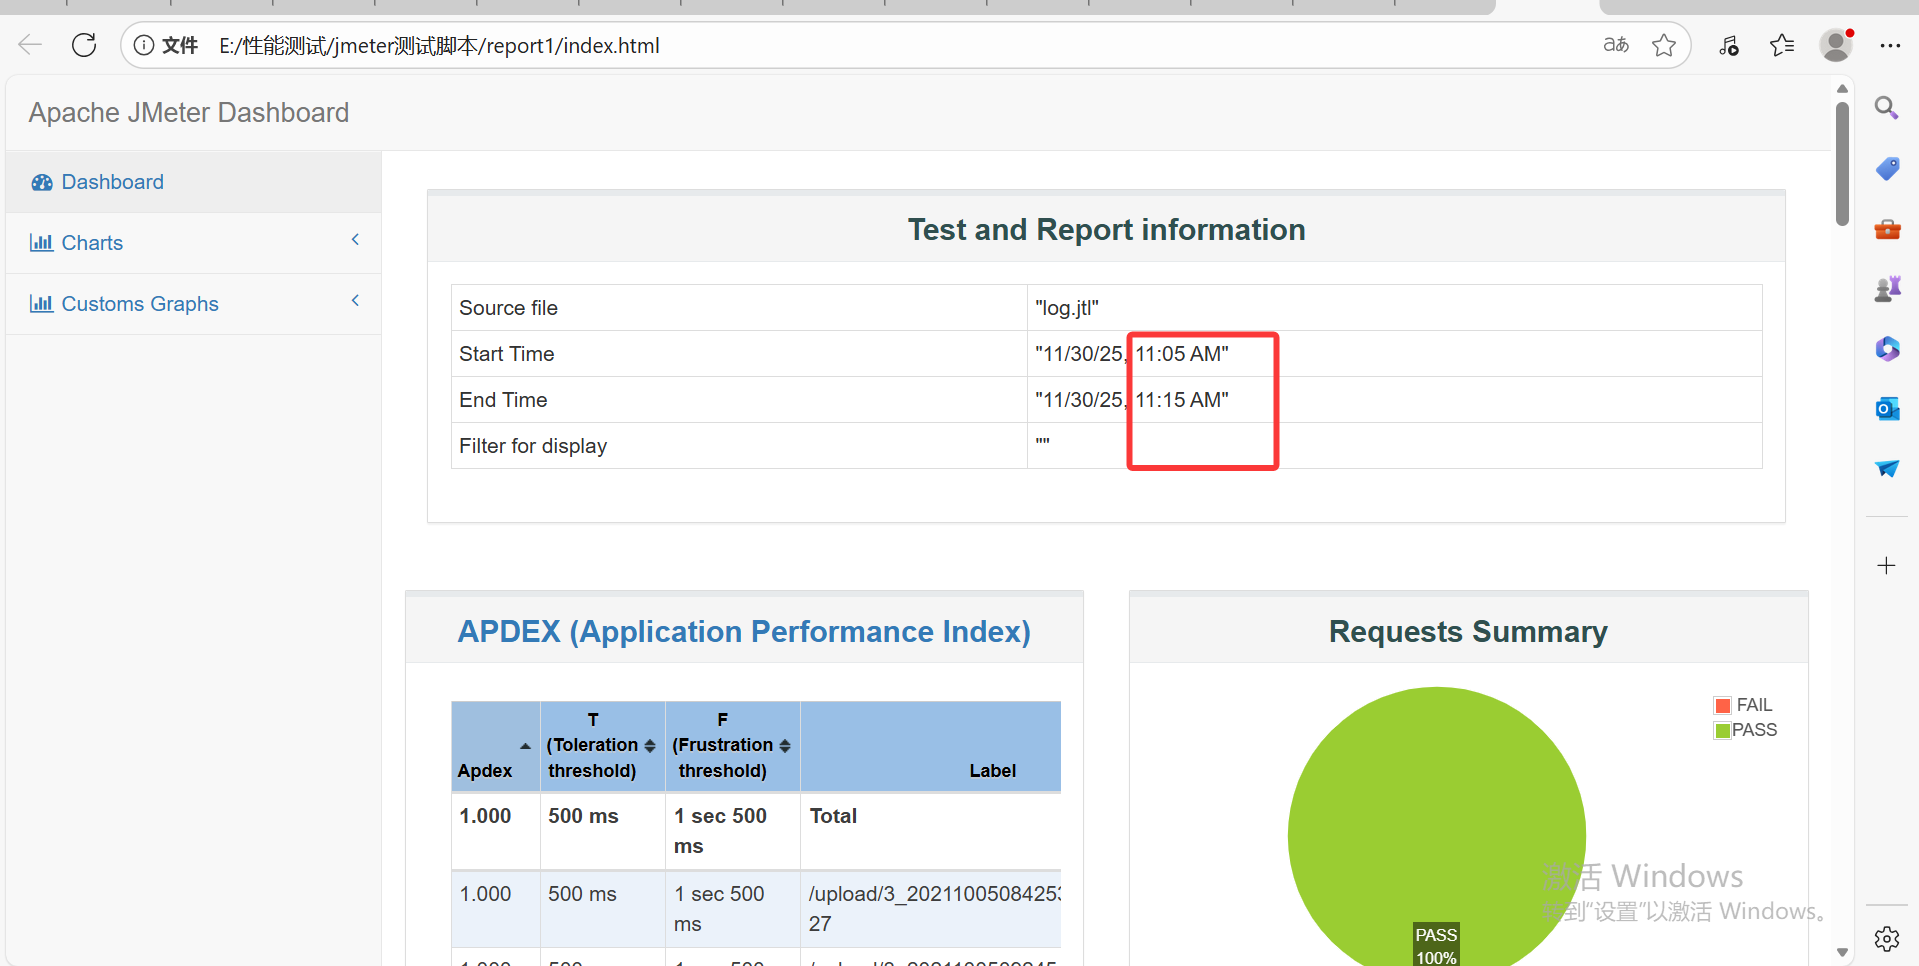Click the scrollbar down arrow
The height and width of the screenshot is (966, 1919).
point(1842,953)
